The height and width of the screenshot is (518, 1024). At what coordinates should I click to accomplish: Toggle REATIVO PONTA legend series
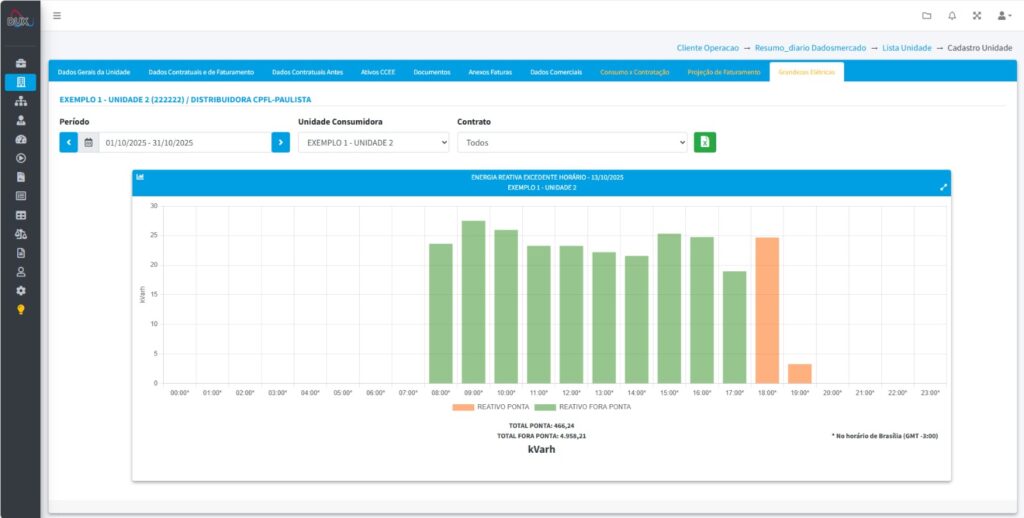point(489,407)
